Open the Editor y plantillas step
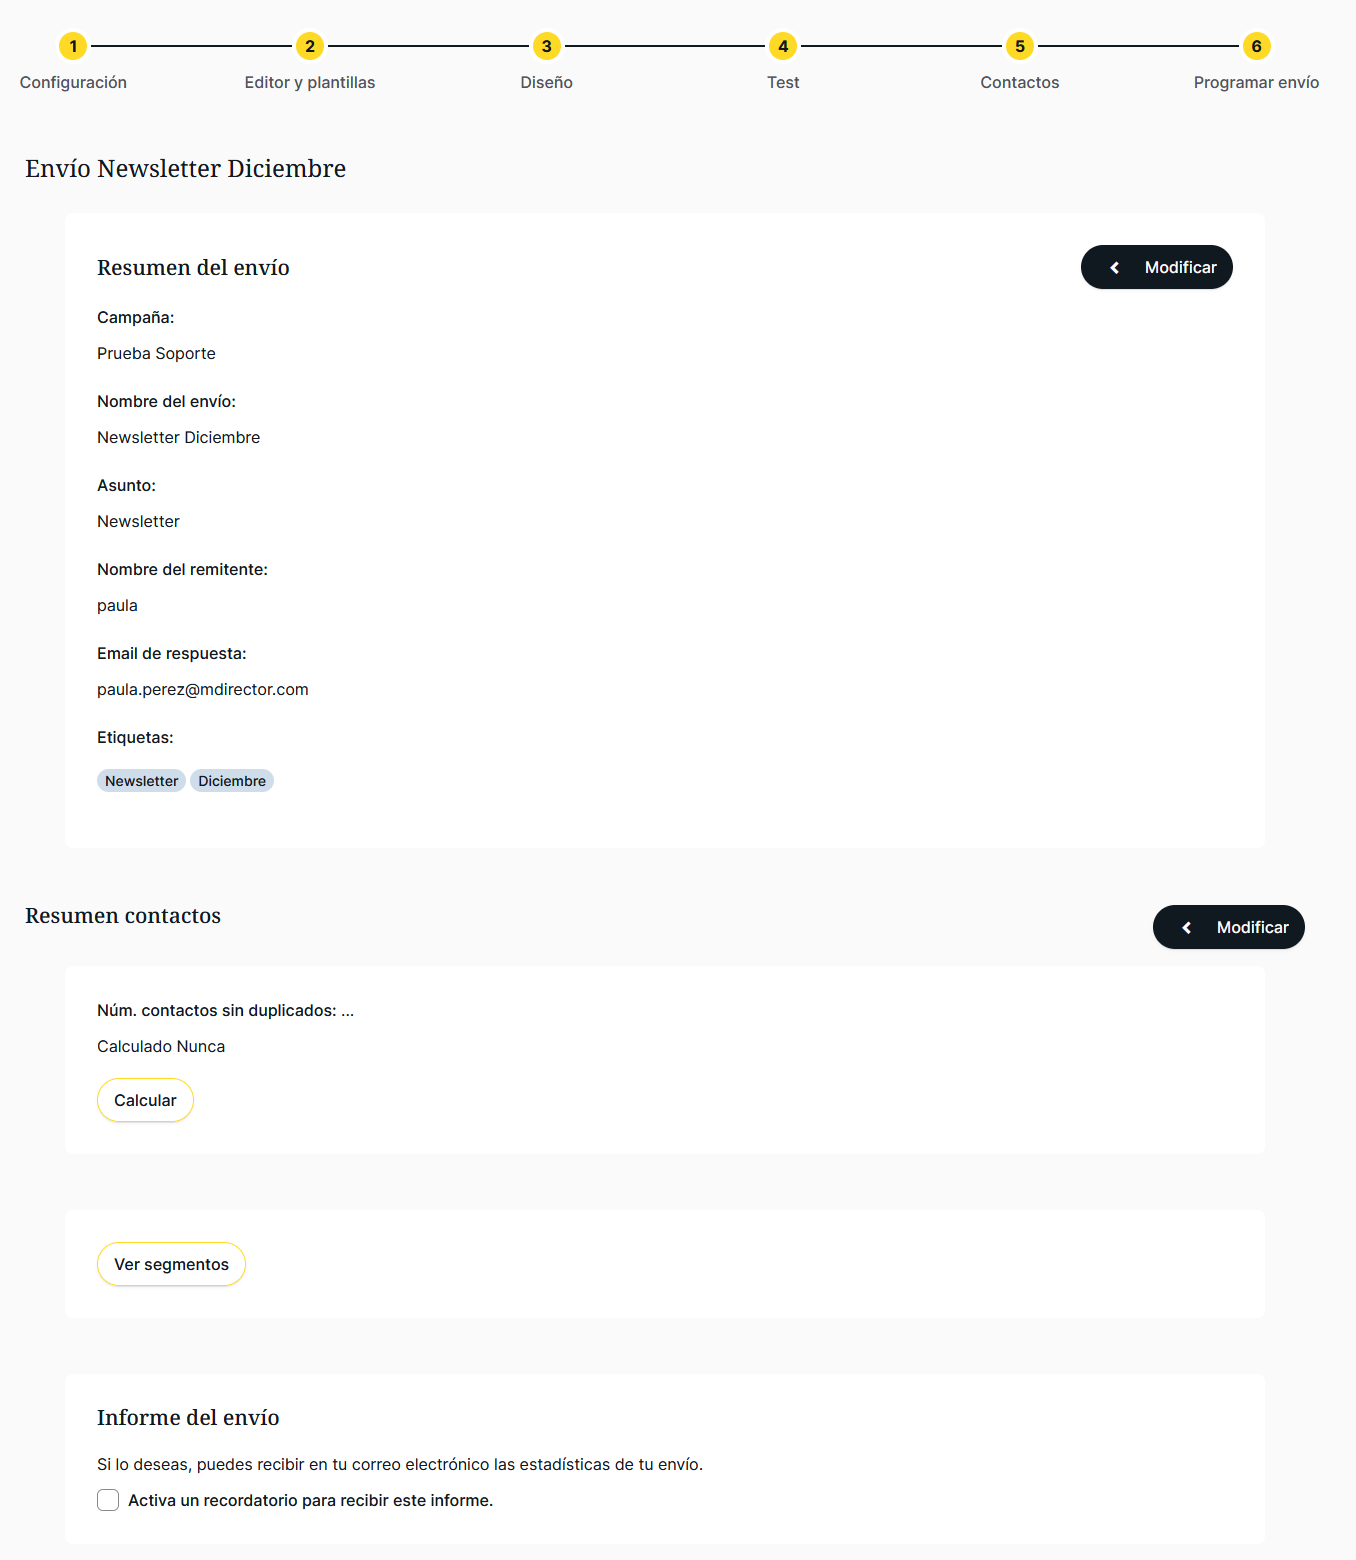This screenshot has height=1560, width=1356. 310,83
